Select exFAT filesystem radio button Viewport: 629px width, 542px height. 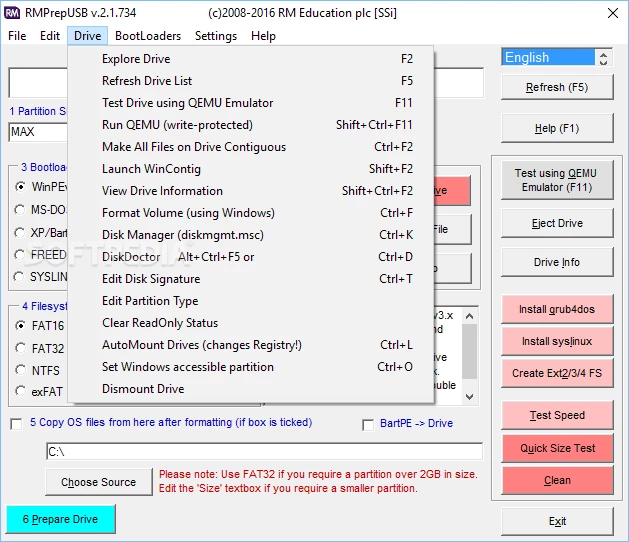(x=20, y=392)
